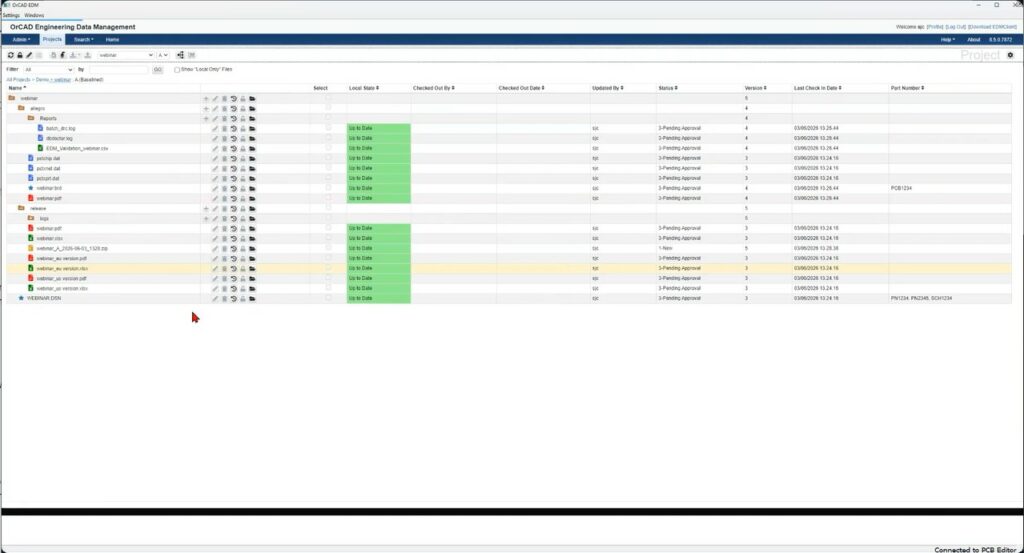Click the lock icon for webinar_us version.xlsx
Screen dimensions: 1024x553
[x=242, y=289]
